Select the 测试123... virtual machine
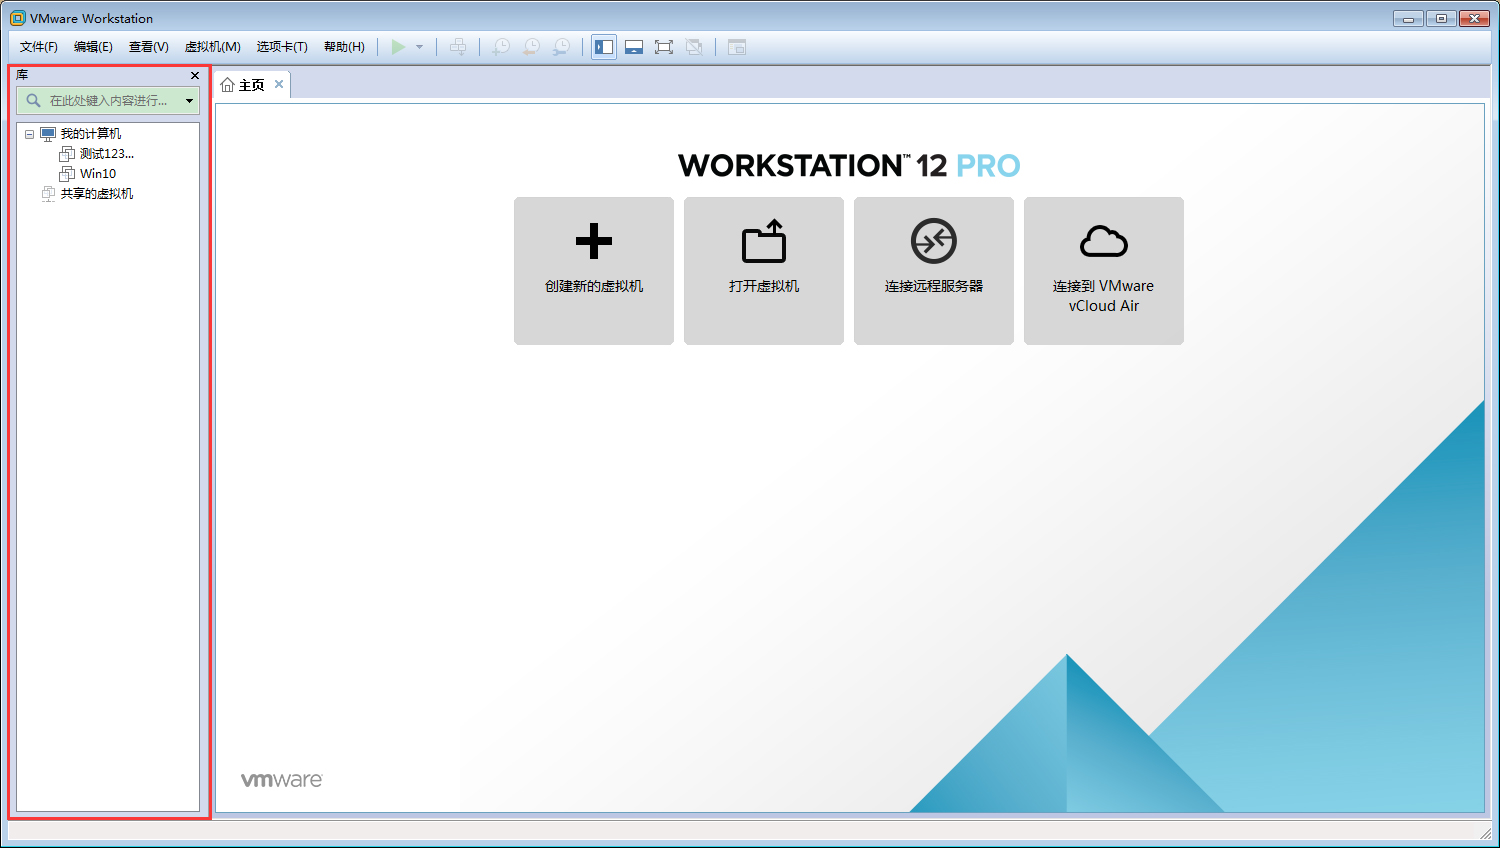The image size is (1500, 848). 107,154
